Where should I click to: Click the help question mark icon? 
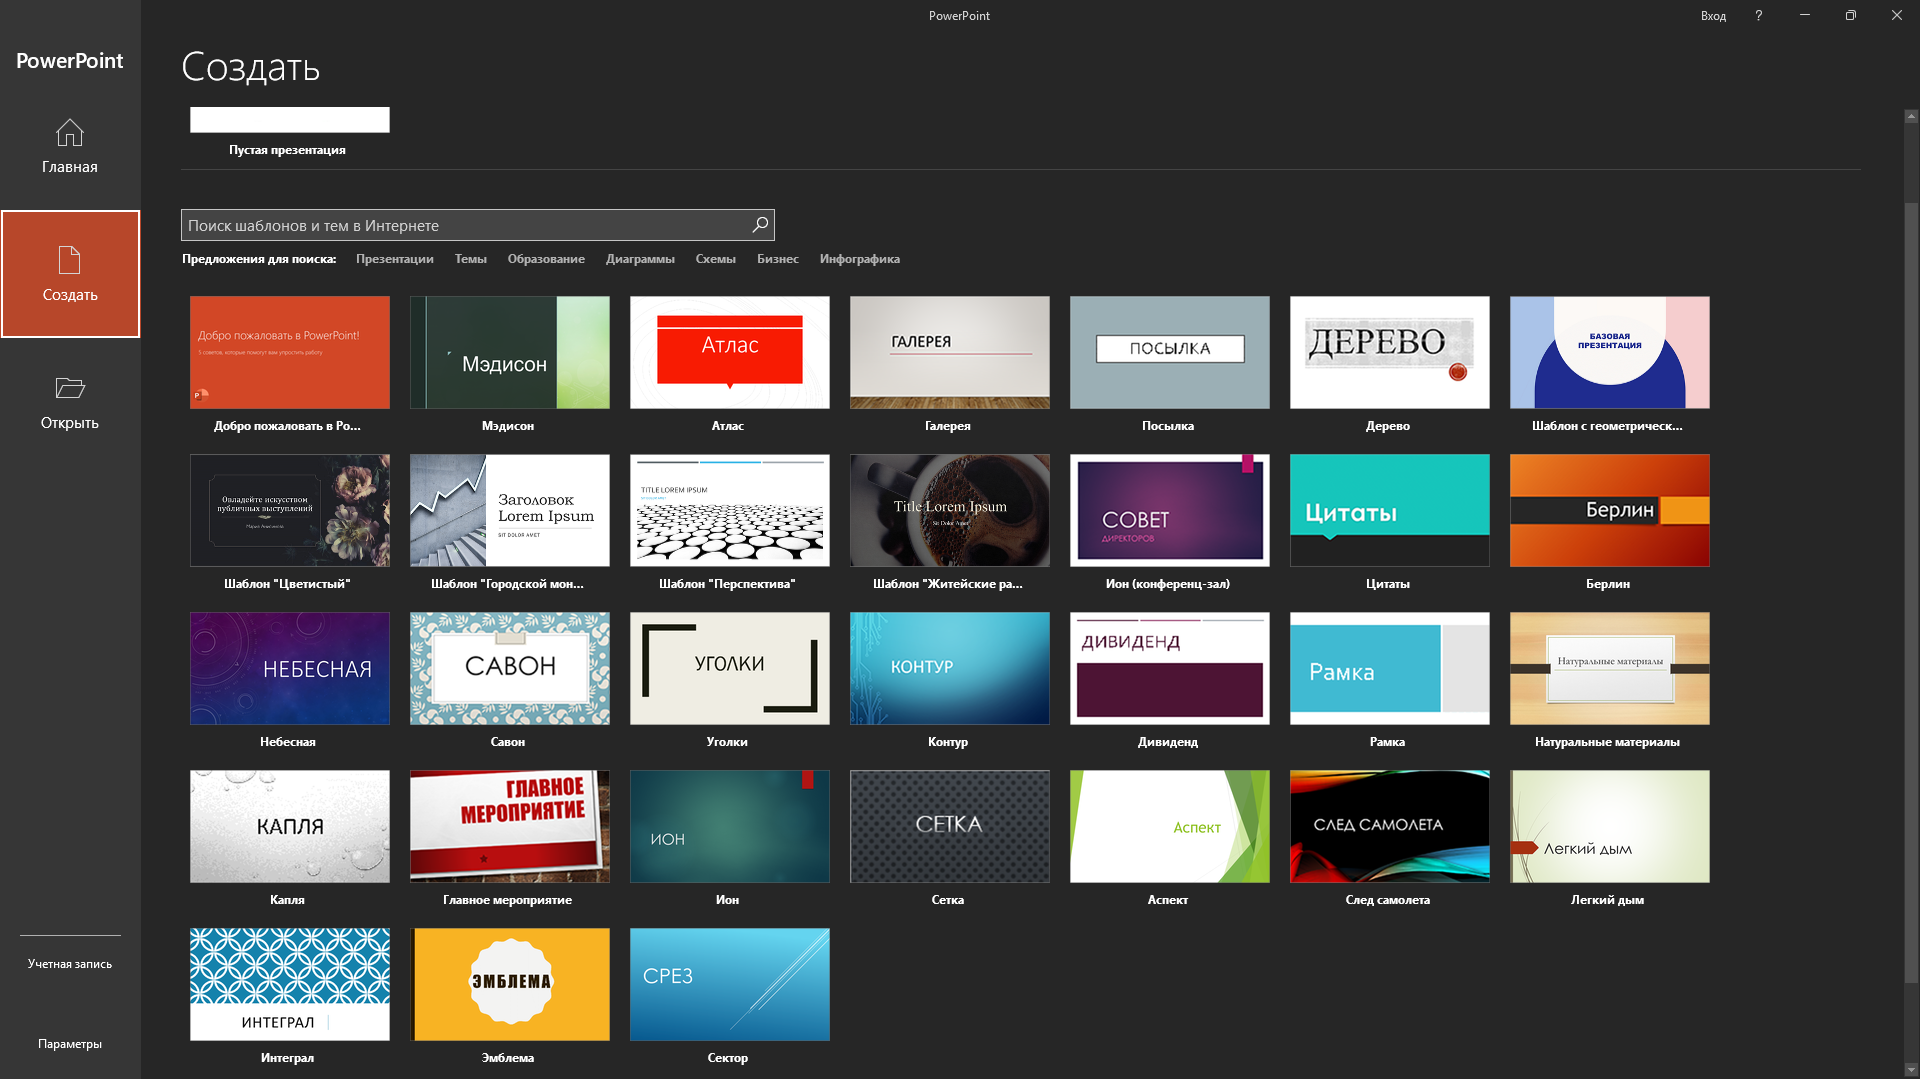click(x=1758, y=15)
